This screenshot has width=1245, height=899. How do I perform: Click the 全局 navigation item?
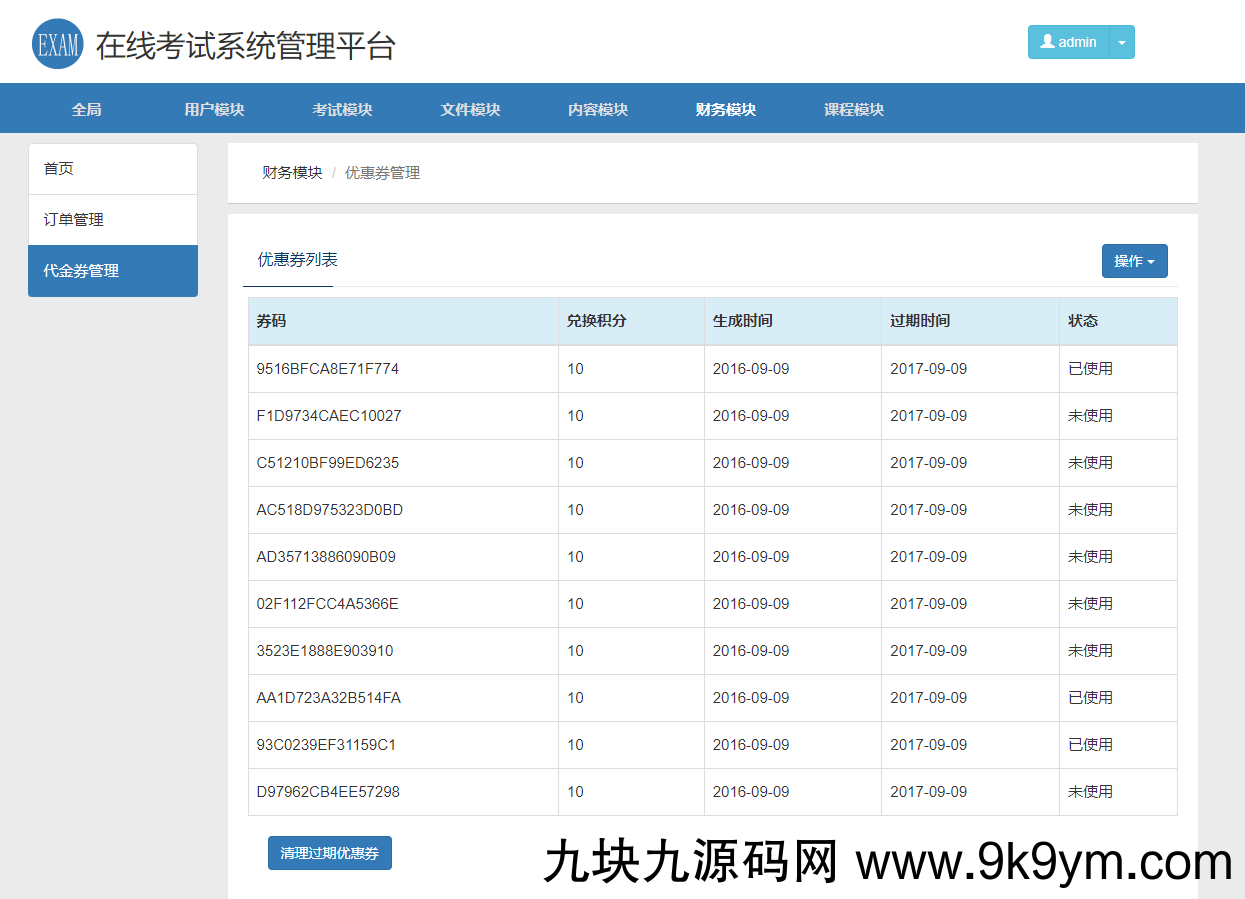tap(86, 110)
